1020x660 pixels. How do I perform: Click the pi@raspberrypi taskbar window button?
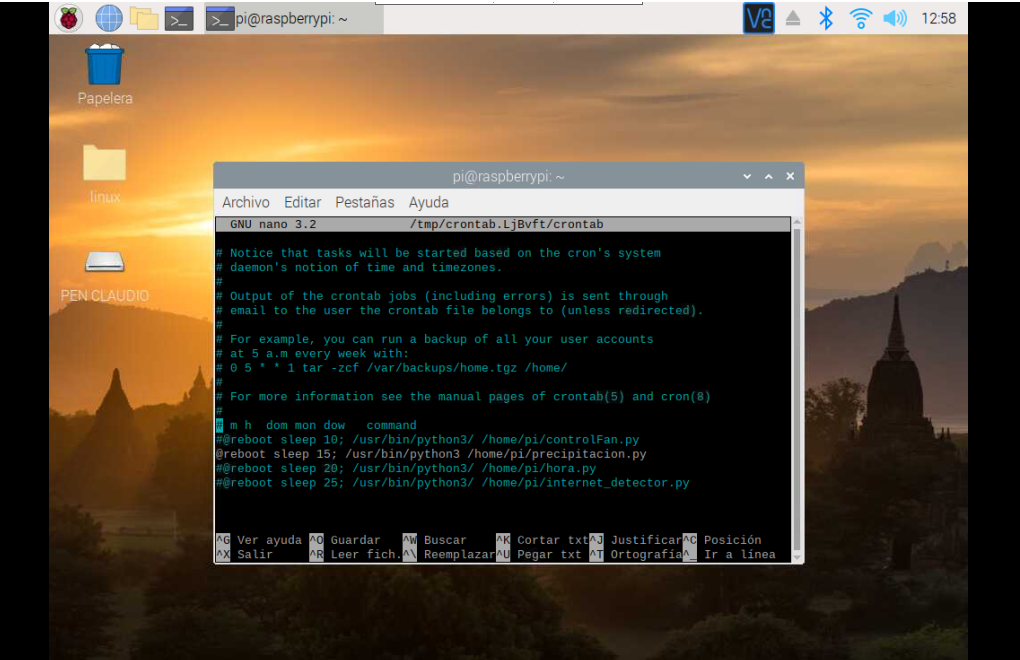[x=292, y=18]
